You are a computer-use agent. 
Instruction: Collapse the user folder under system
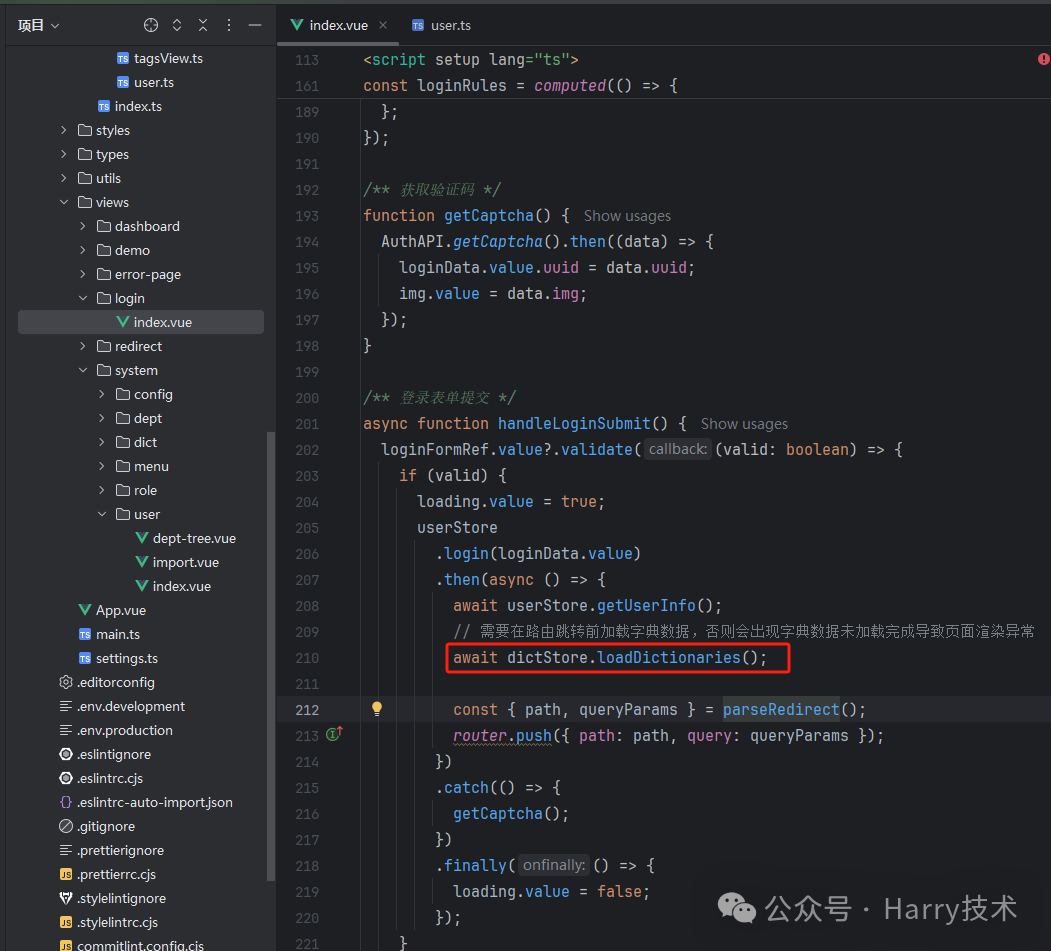click(x=102, y=514)
